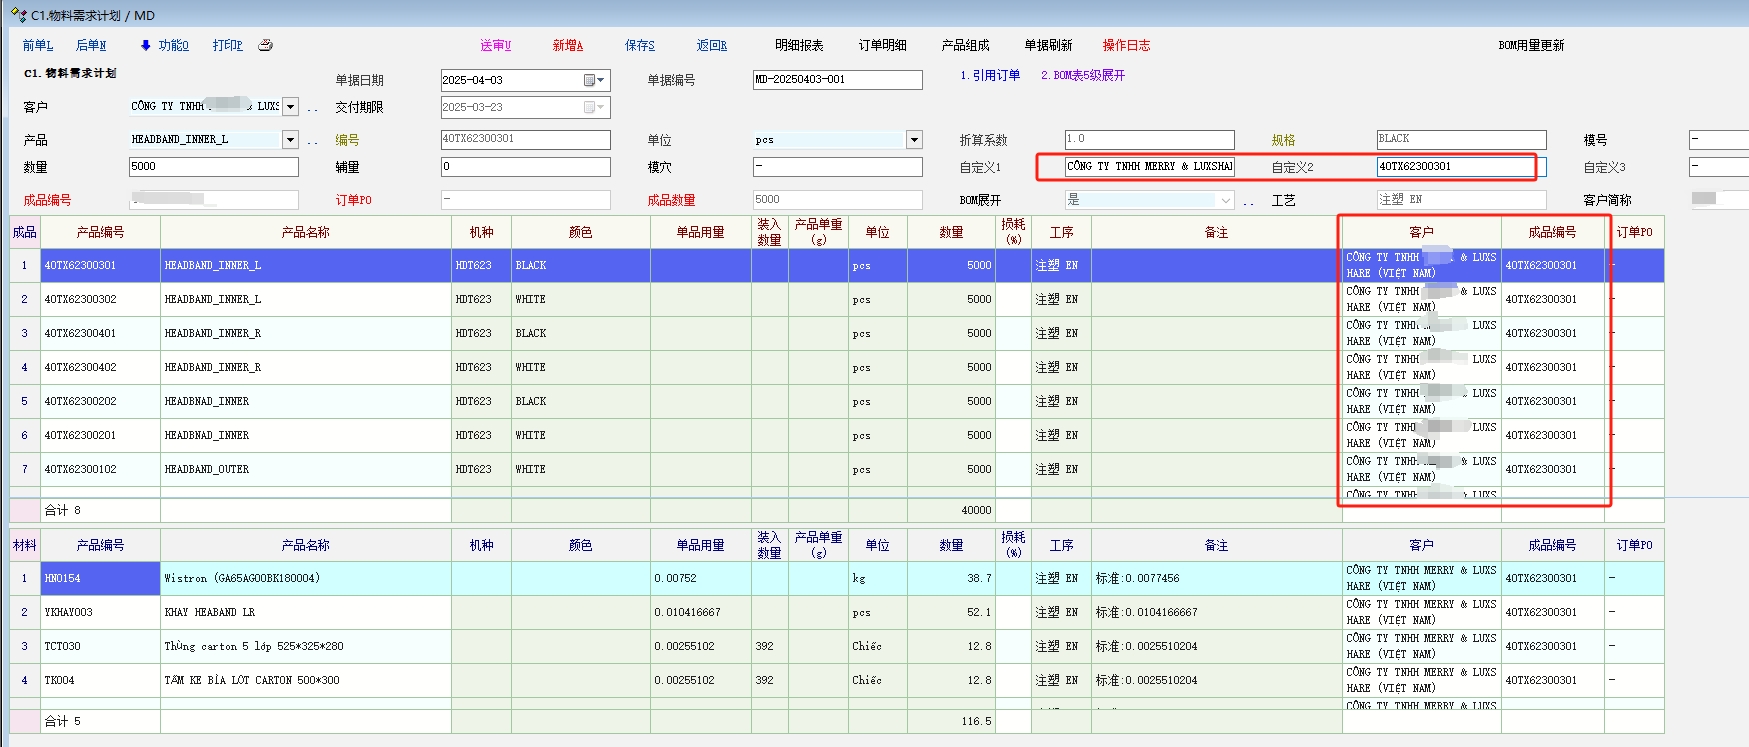Click BOM用量更新 in the toolbar

[1530, 45]
